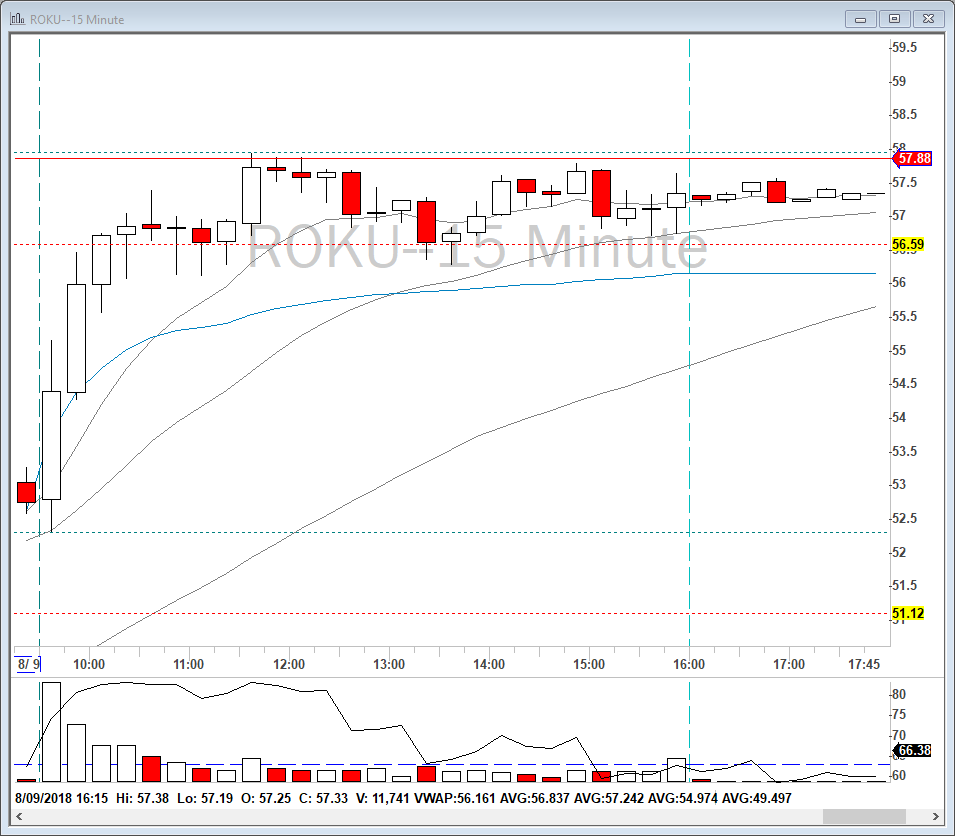955x836 pixels.
Task: Click the 8/9 date label on the time axis
Action: 28,664
